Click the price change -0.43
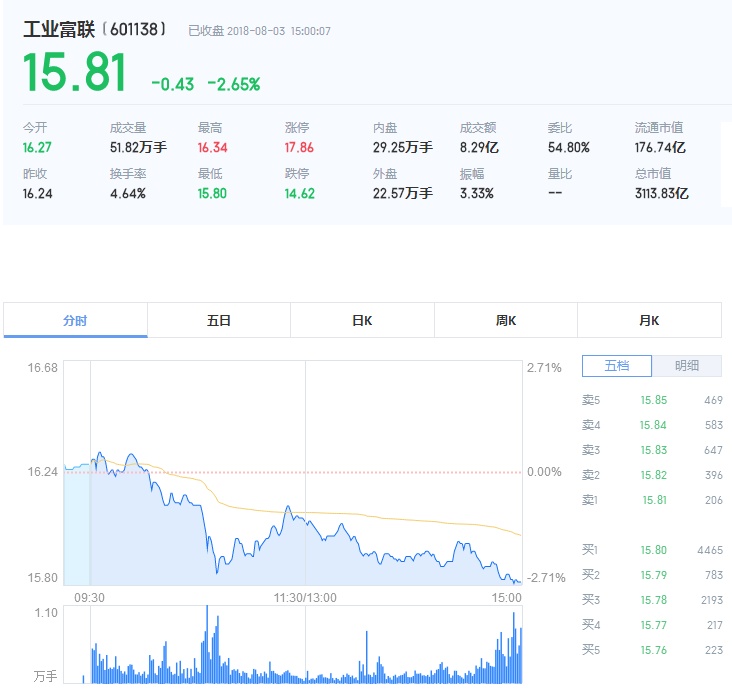Image resolution: width=732 pixels, height=692 pixels. (x=173, y=85)
